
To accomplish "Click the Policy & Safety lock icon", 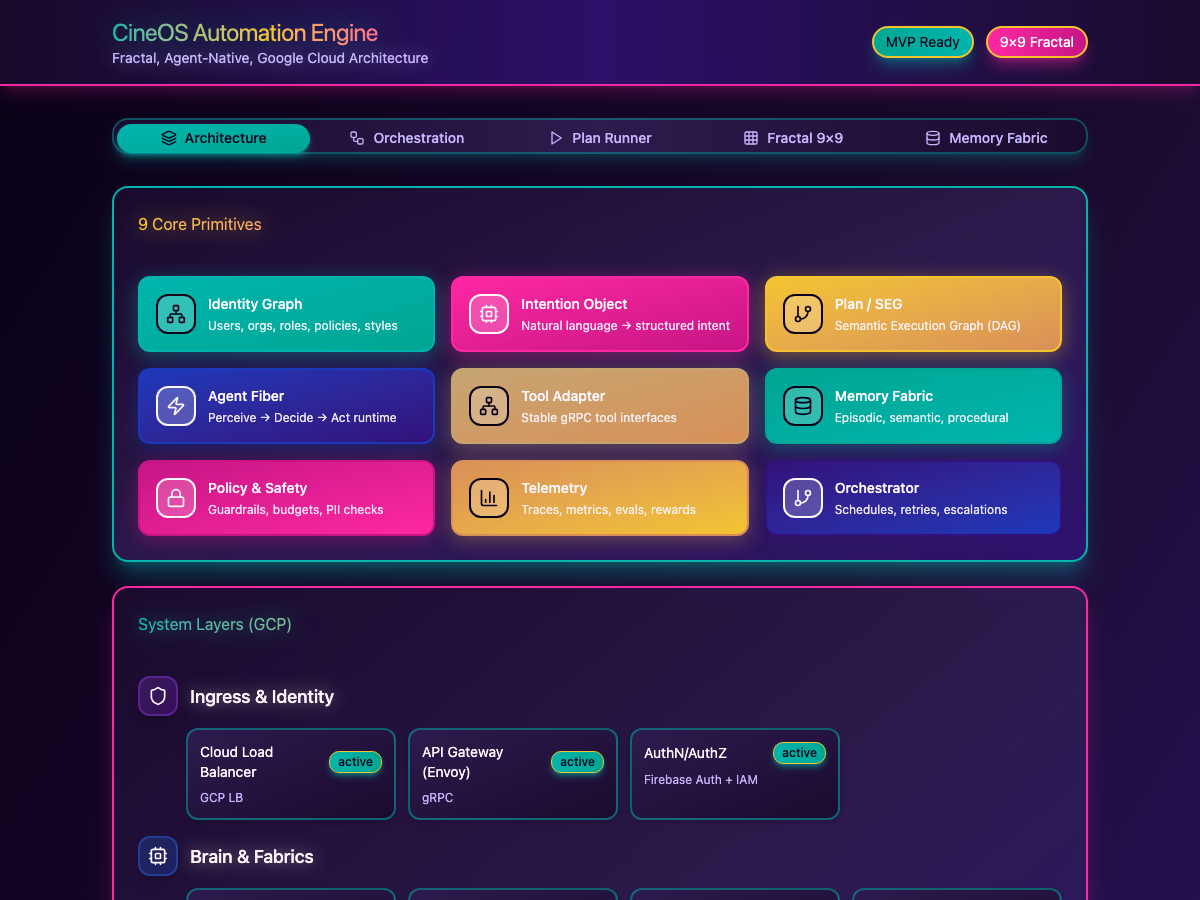I will (176, 498).
